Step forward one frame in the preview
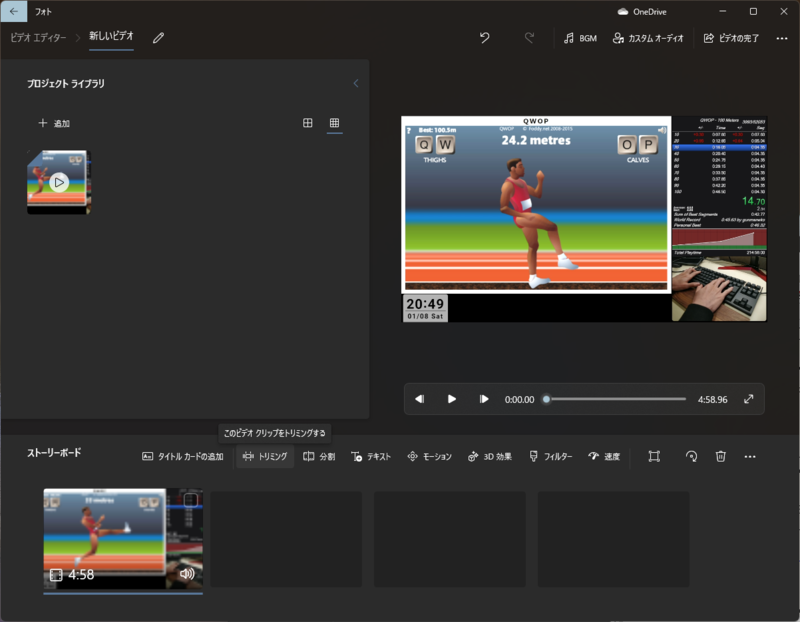Screen dimensions: 800x622 (x=484, y=399)
